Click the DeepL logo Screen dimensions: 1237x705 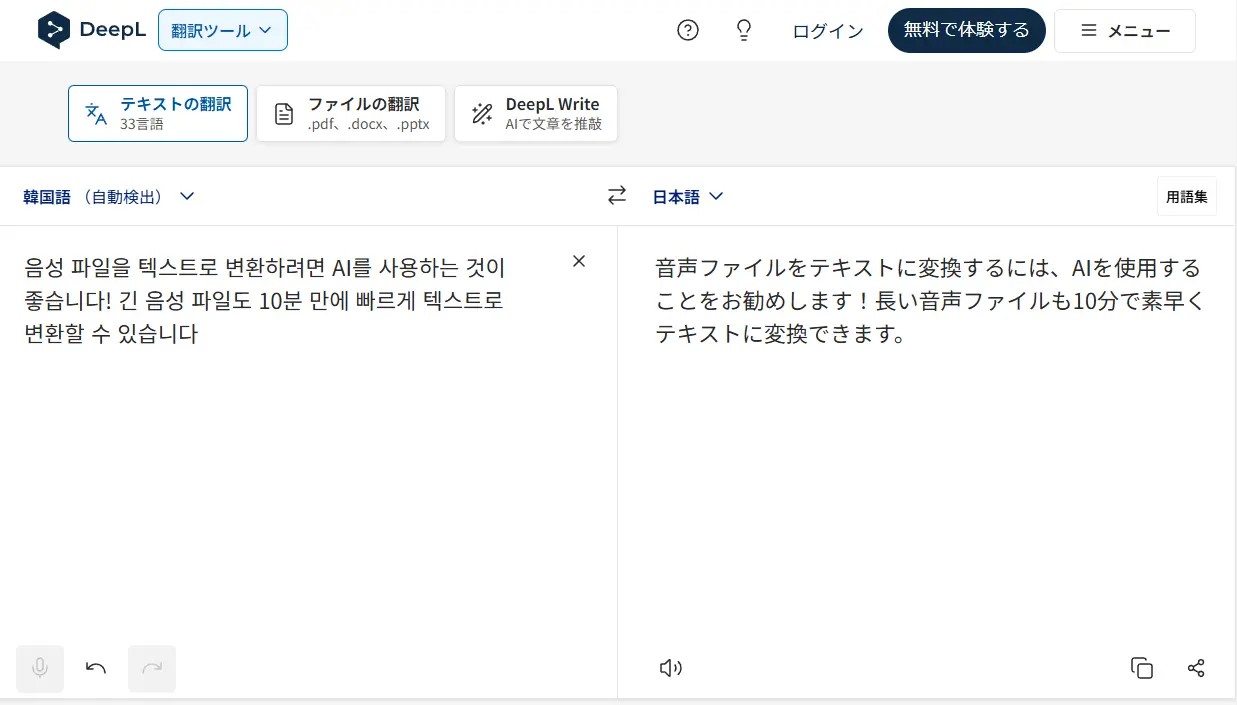(92, 30)
